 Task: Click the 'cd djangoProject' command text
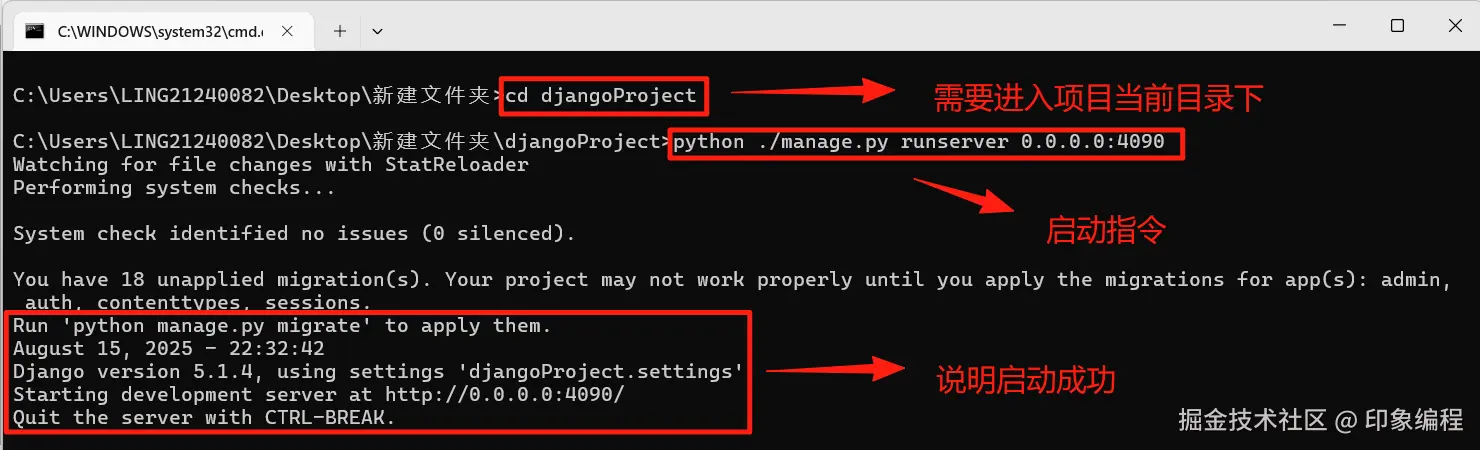tap(601, 96)
